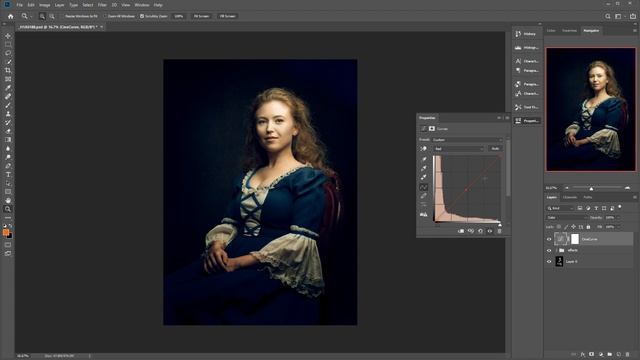640x360 pixels.
Task: Click the foreground orange color swatch
Action: coord(6,232)
